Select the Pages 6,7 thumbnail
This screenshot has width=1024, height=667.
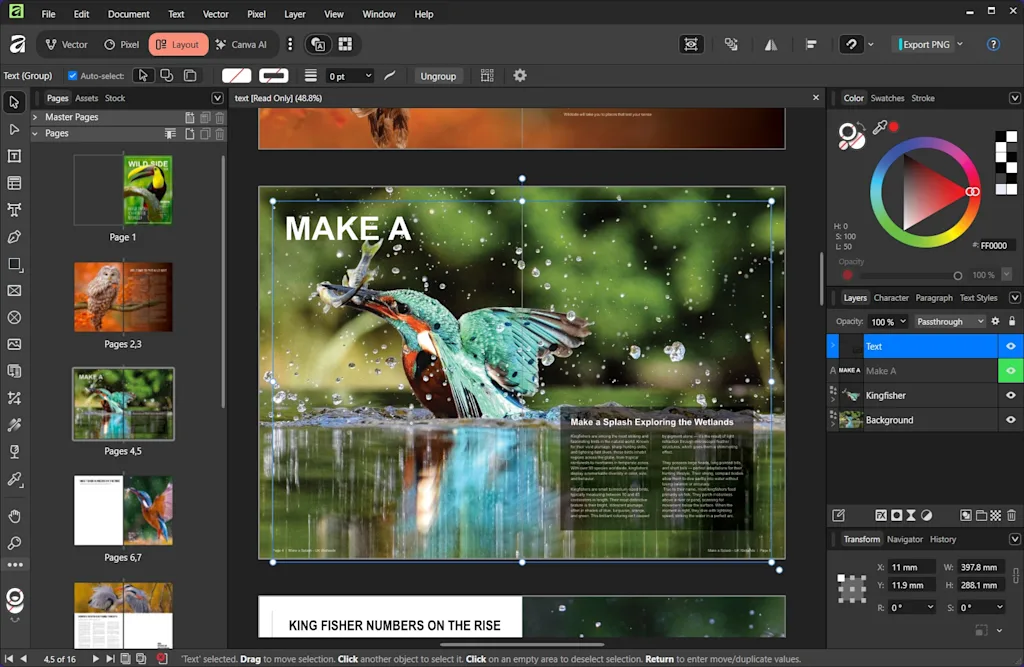(x=123, y=511)
